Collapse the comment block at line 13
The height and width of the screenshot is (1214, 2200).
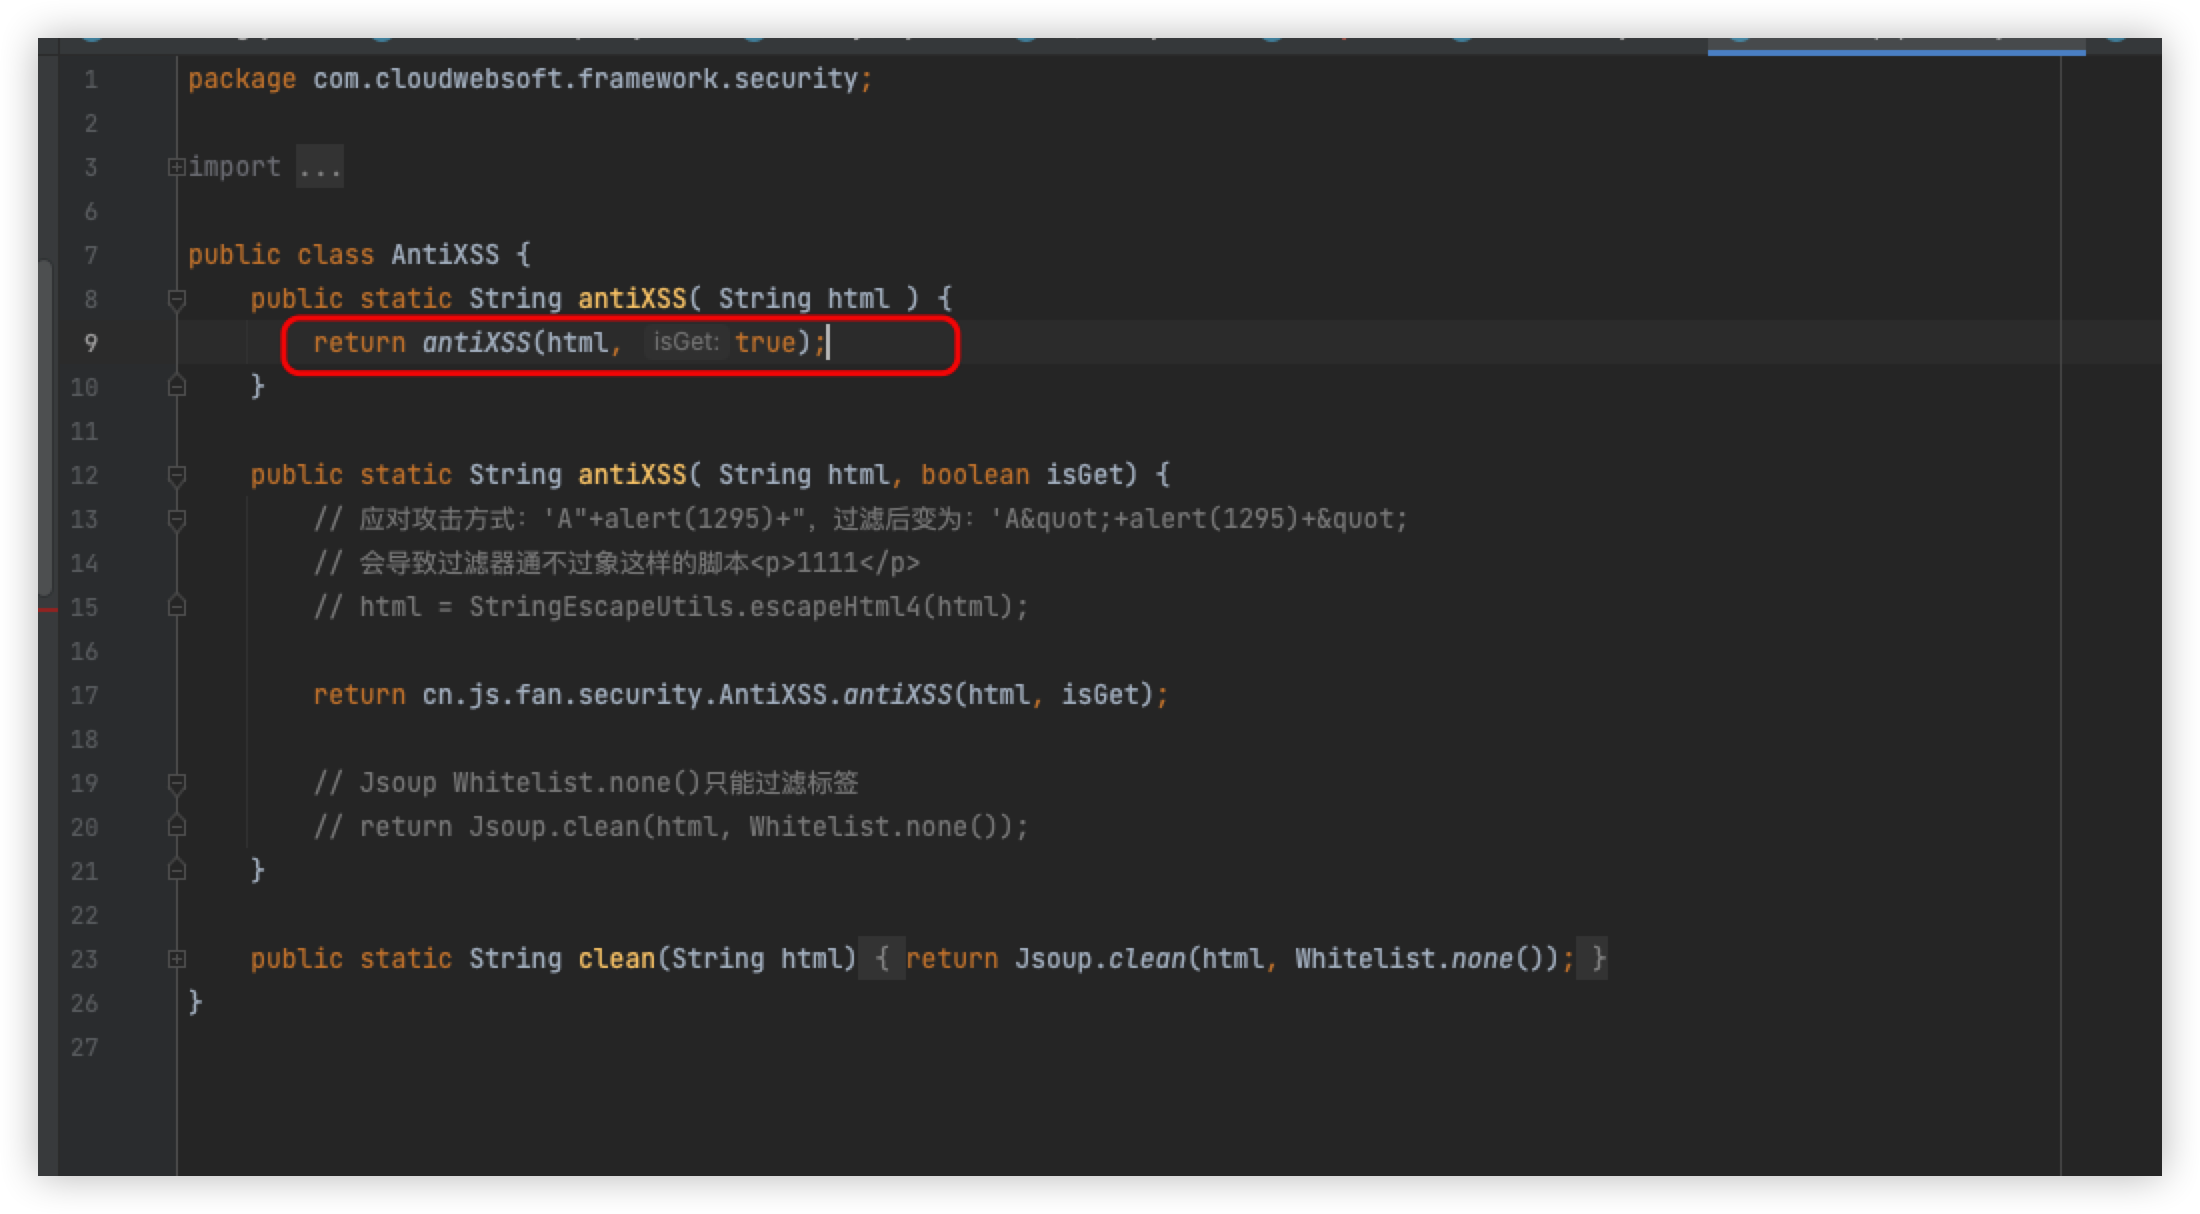point(177,519)
